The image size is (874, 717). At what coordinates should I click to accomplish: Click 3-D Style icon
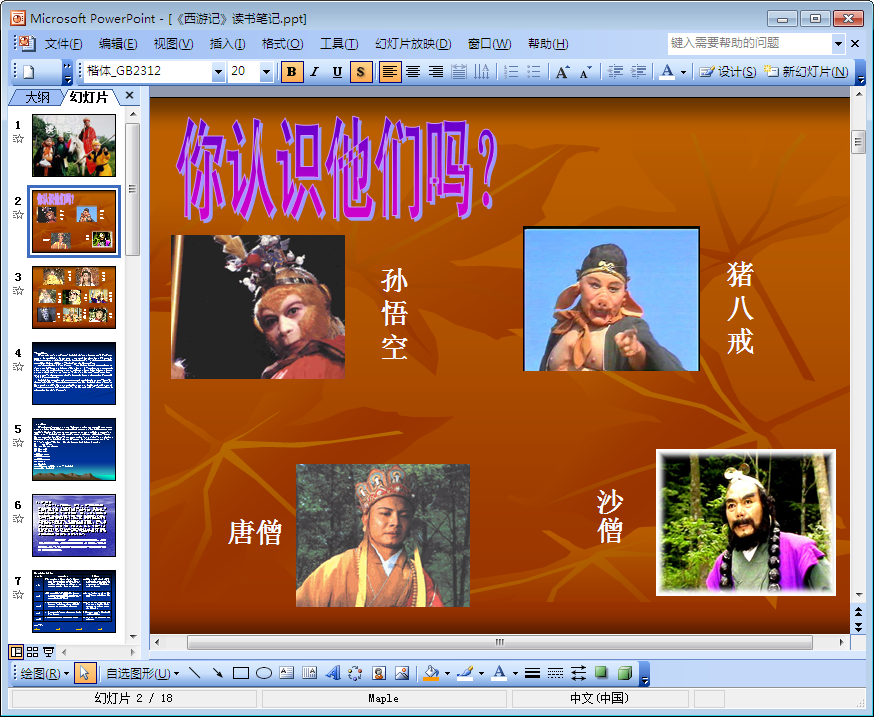coord(625,673)
